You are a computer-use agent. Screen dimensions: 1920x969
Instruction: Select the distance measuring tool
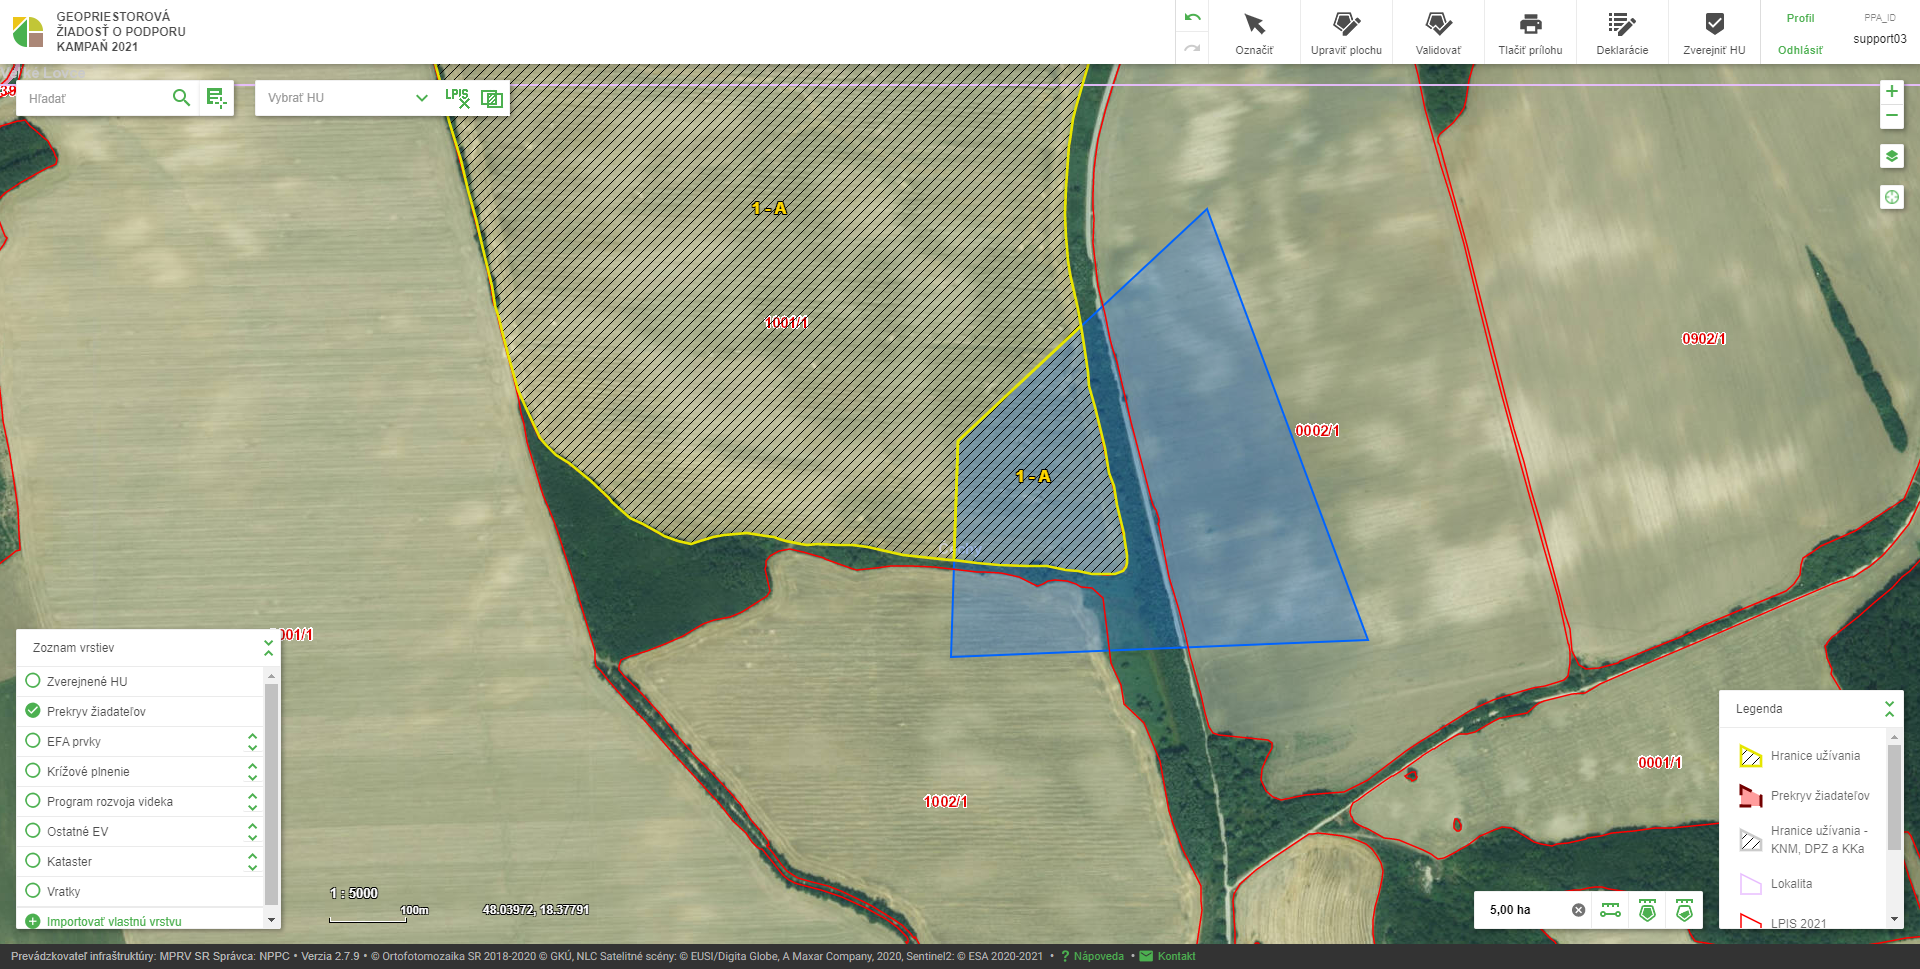pos(1610,910)
